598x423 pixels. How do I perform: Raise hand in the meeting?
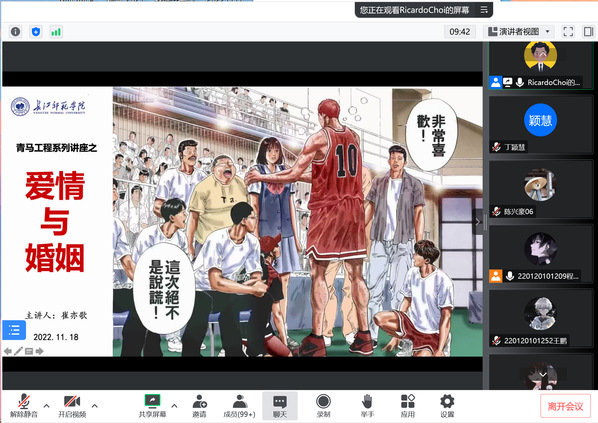click(x=367, y=406)
